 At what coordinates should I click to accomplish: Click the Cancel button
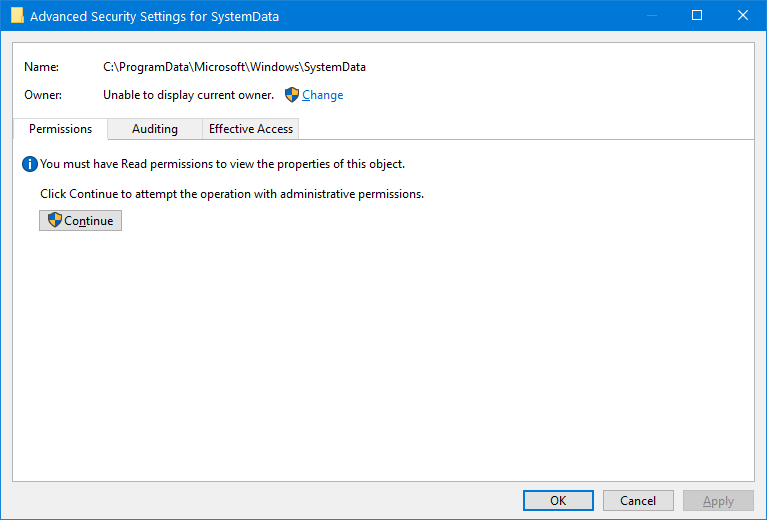click(x=638, y=500)
